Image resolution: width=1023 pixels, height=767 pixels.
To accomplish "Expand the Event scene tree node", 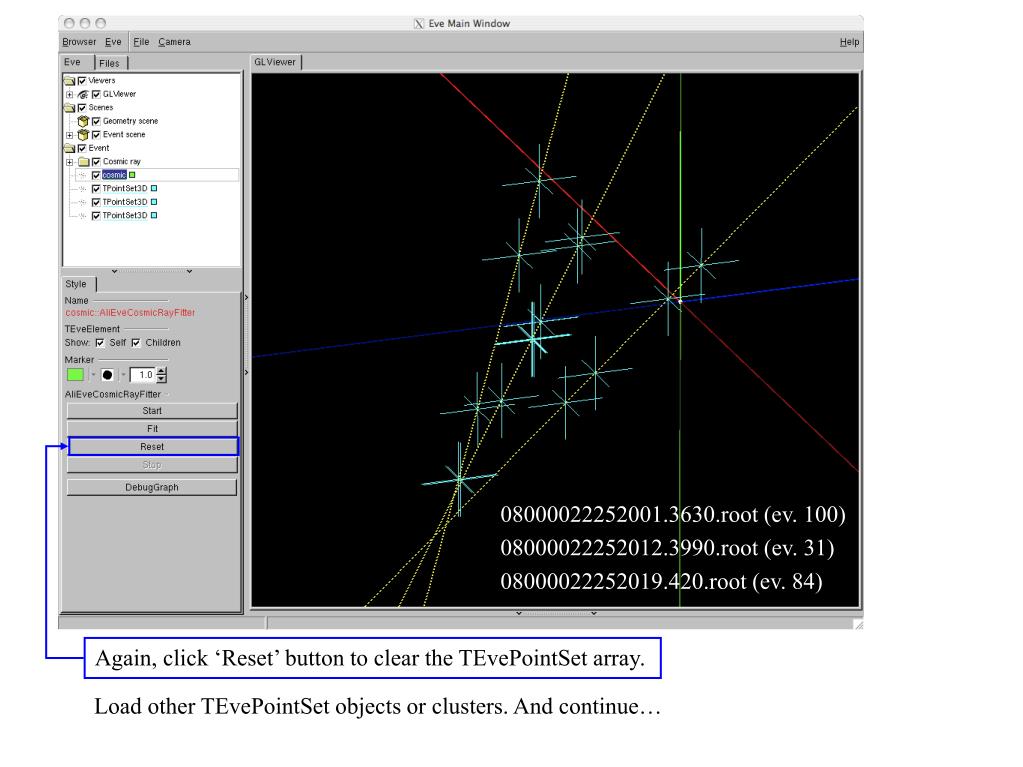I will (70, 135).
